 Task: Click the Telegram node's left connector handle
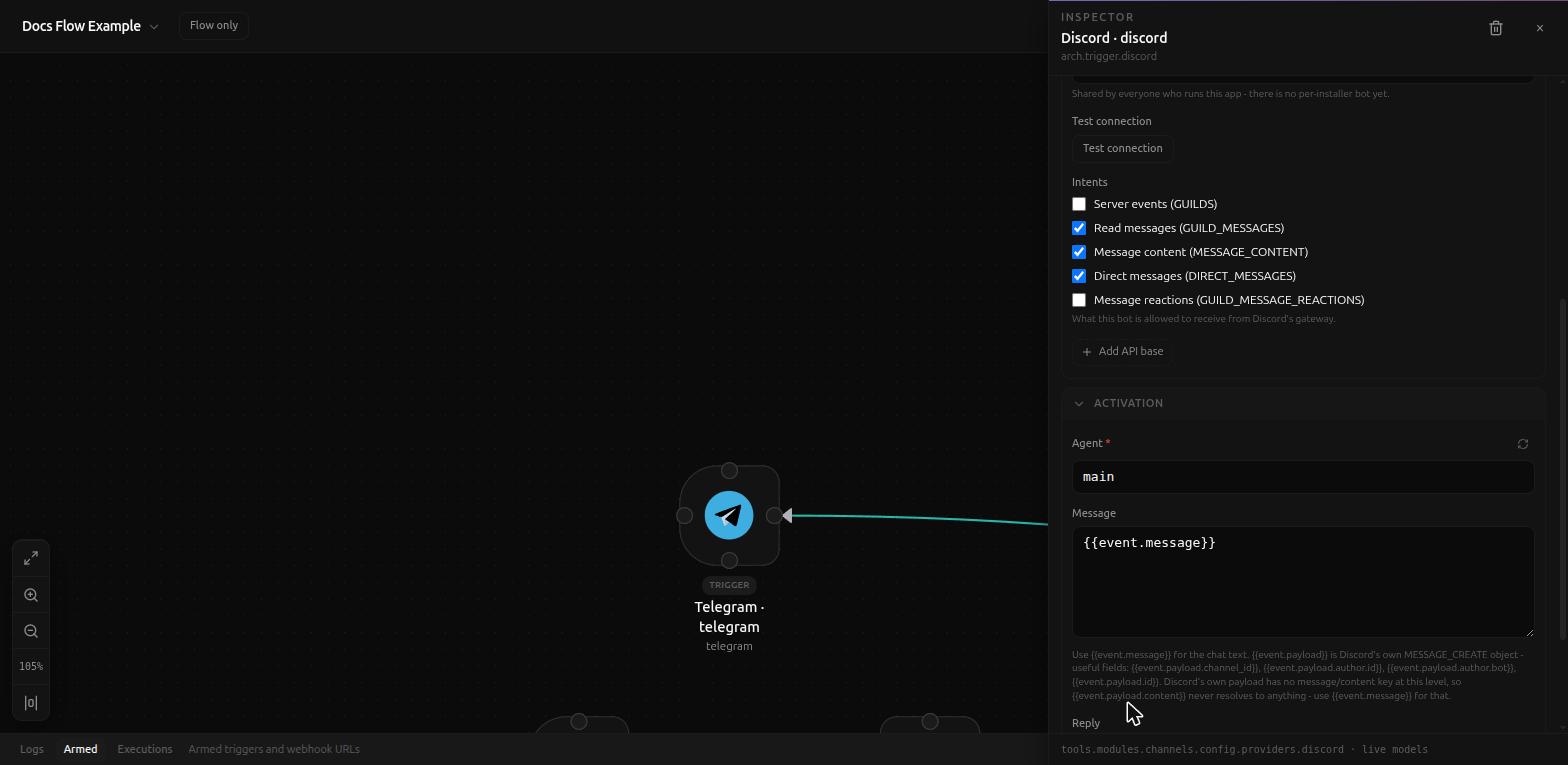[x=684, y=515]
